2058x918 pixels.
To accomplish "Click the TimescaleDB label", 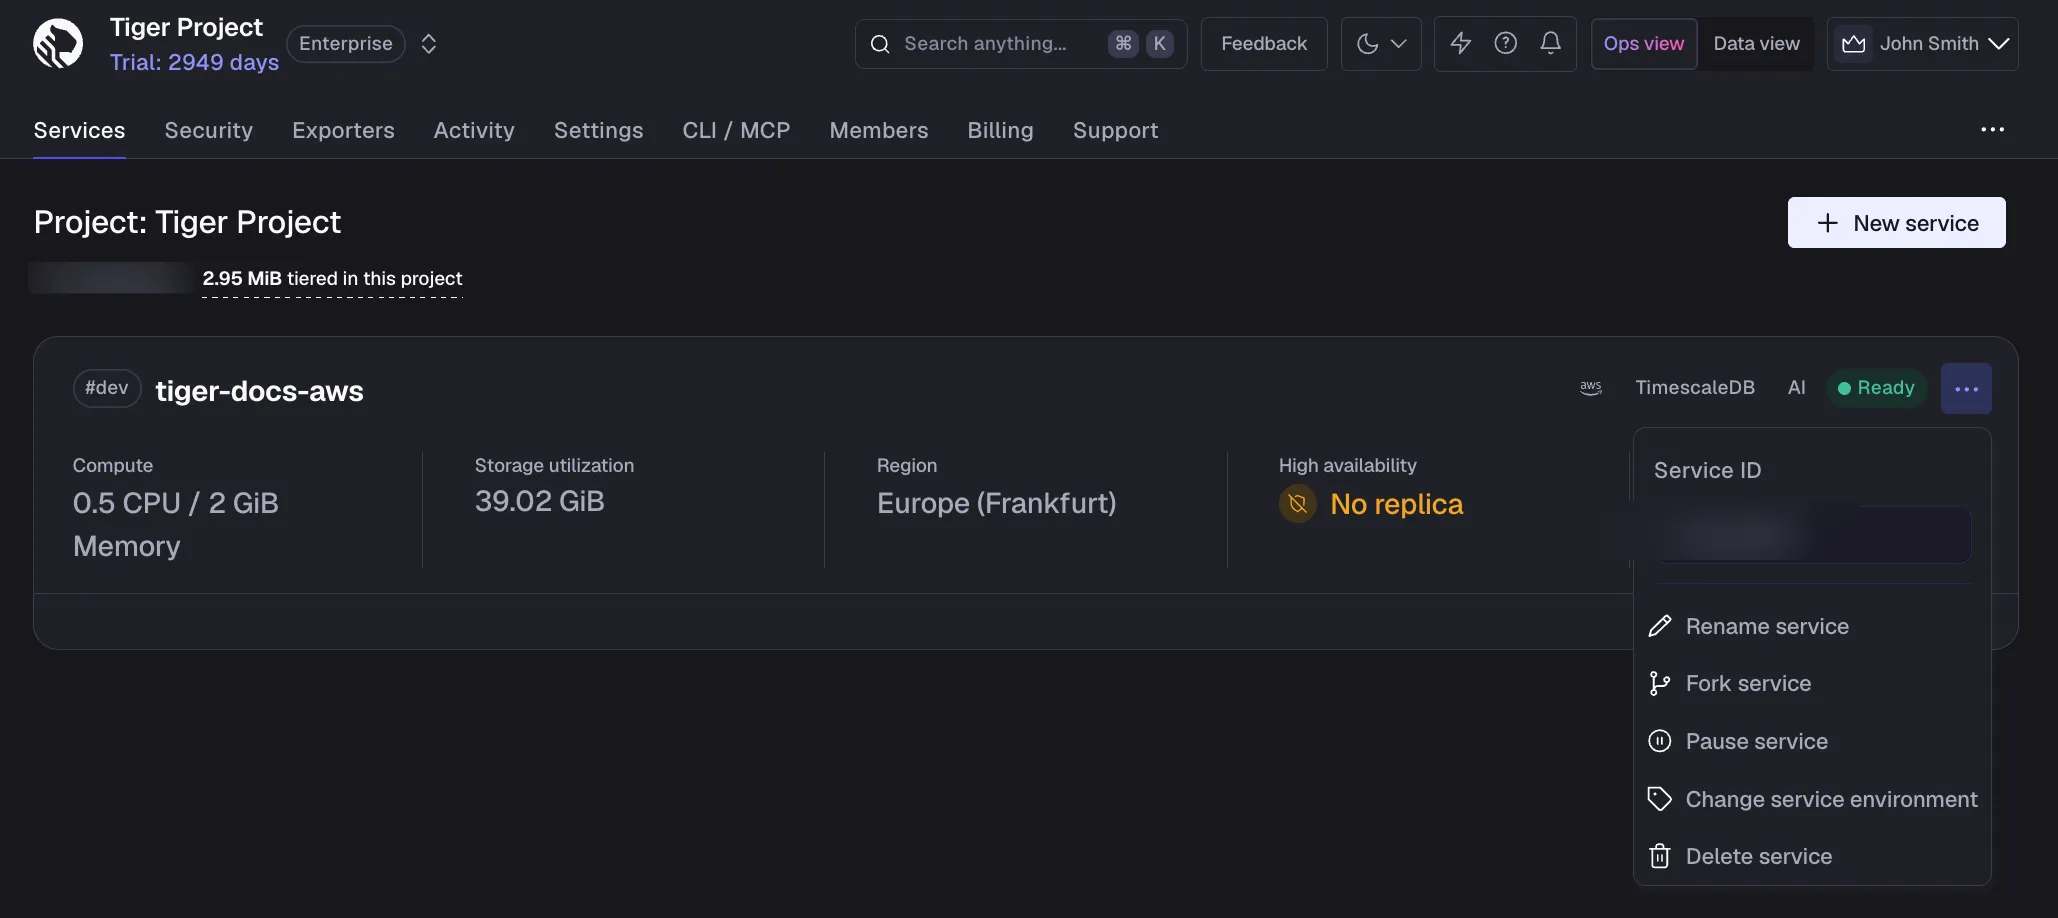I will coord(1694,388).
